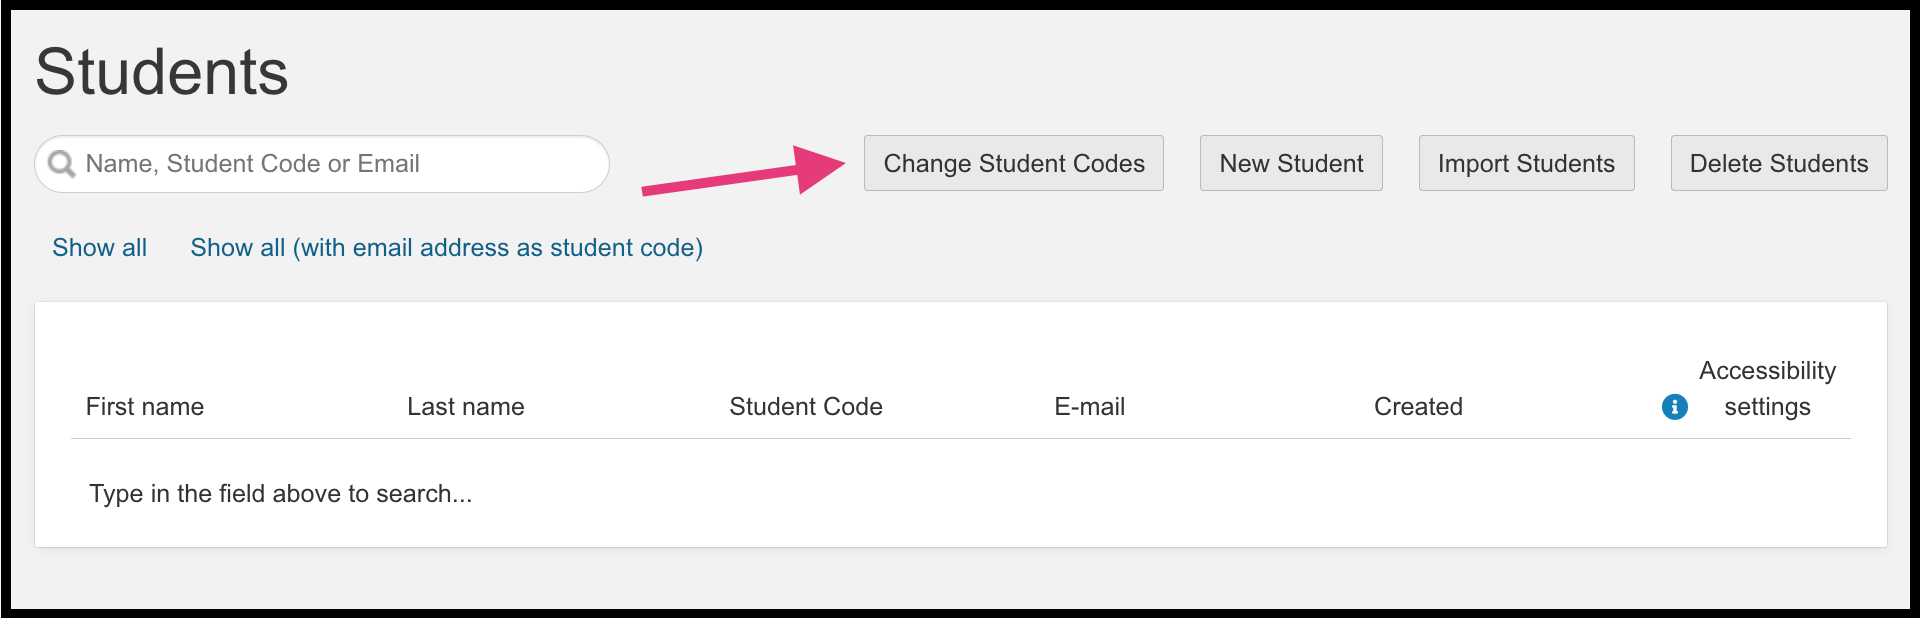
Task: Click the Delete Students button
Action: pos(1778,163)
